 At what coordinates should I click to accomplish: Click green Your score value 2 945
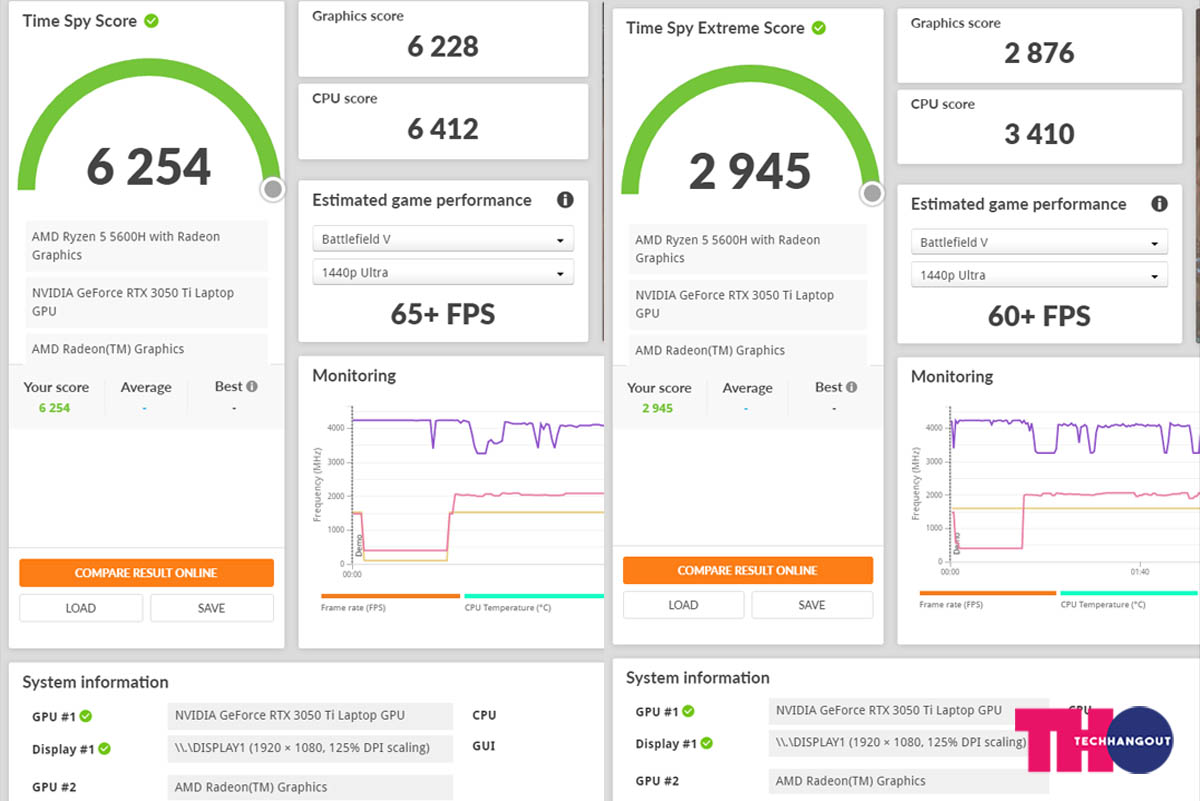pyautogui.click(x=657, y=408)
